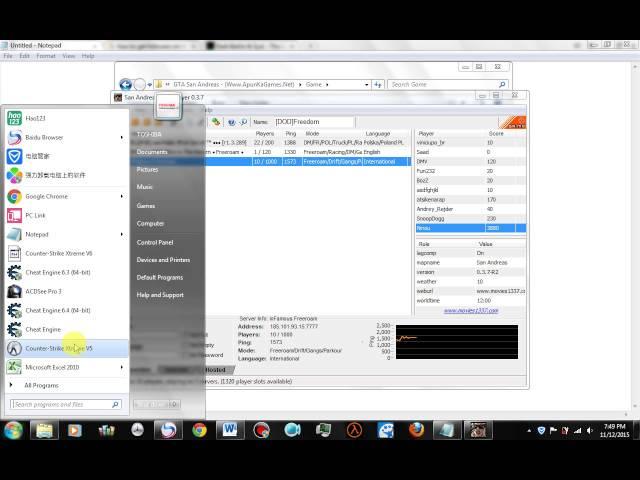Expand Notepad recent files arrow
This screenshot has width=640, height=480.
click(122, 234)
